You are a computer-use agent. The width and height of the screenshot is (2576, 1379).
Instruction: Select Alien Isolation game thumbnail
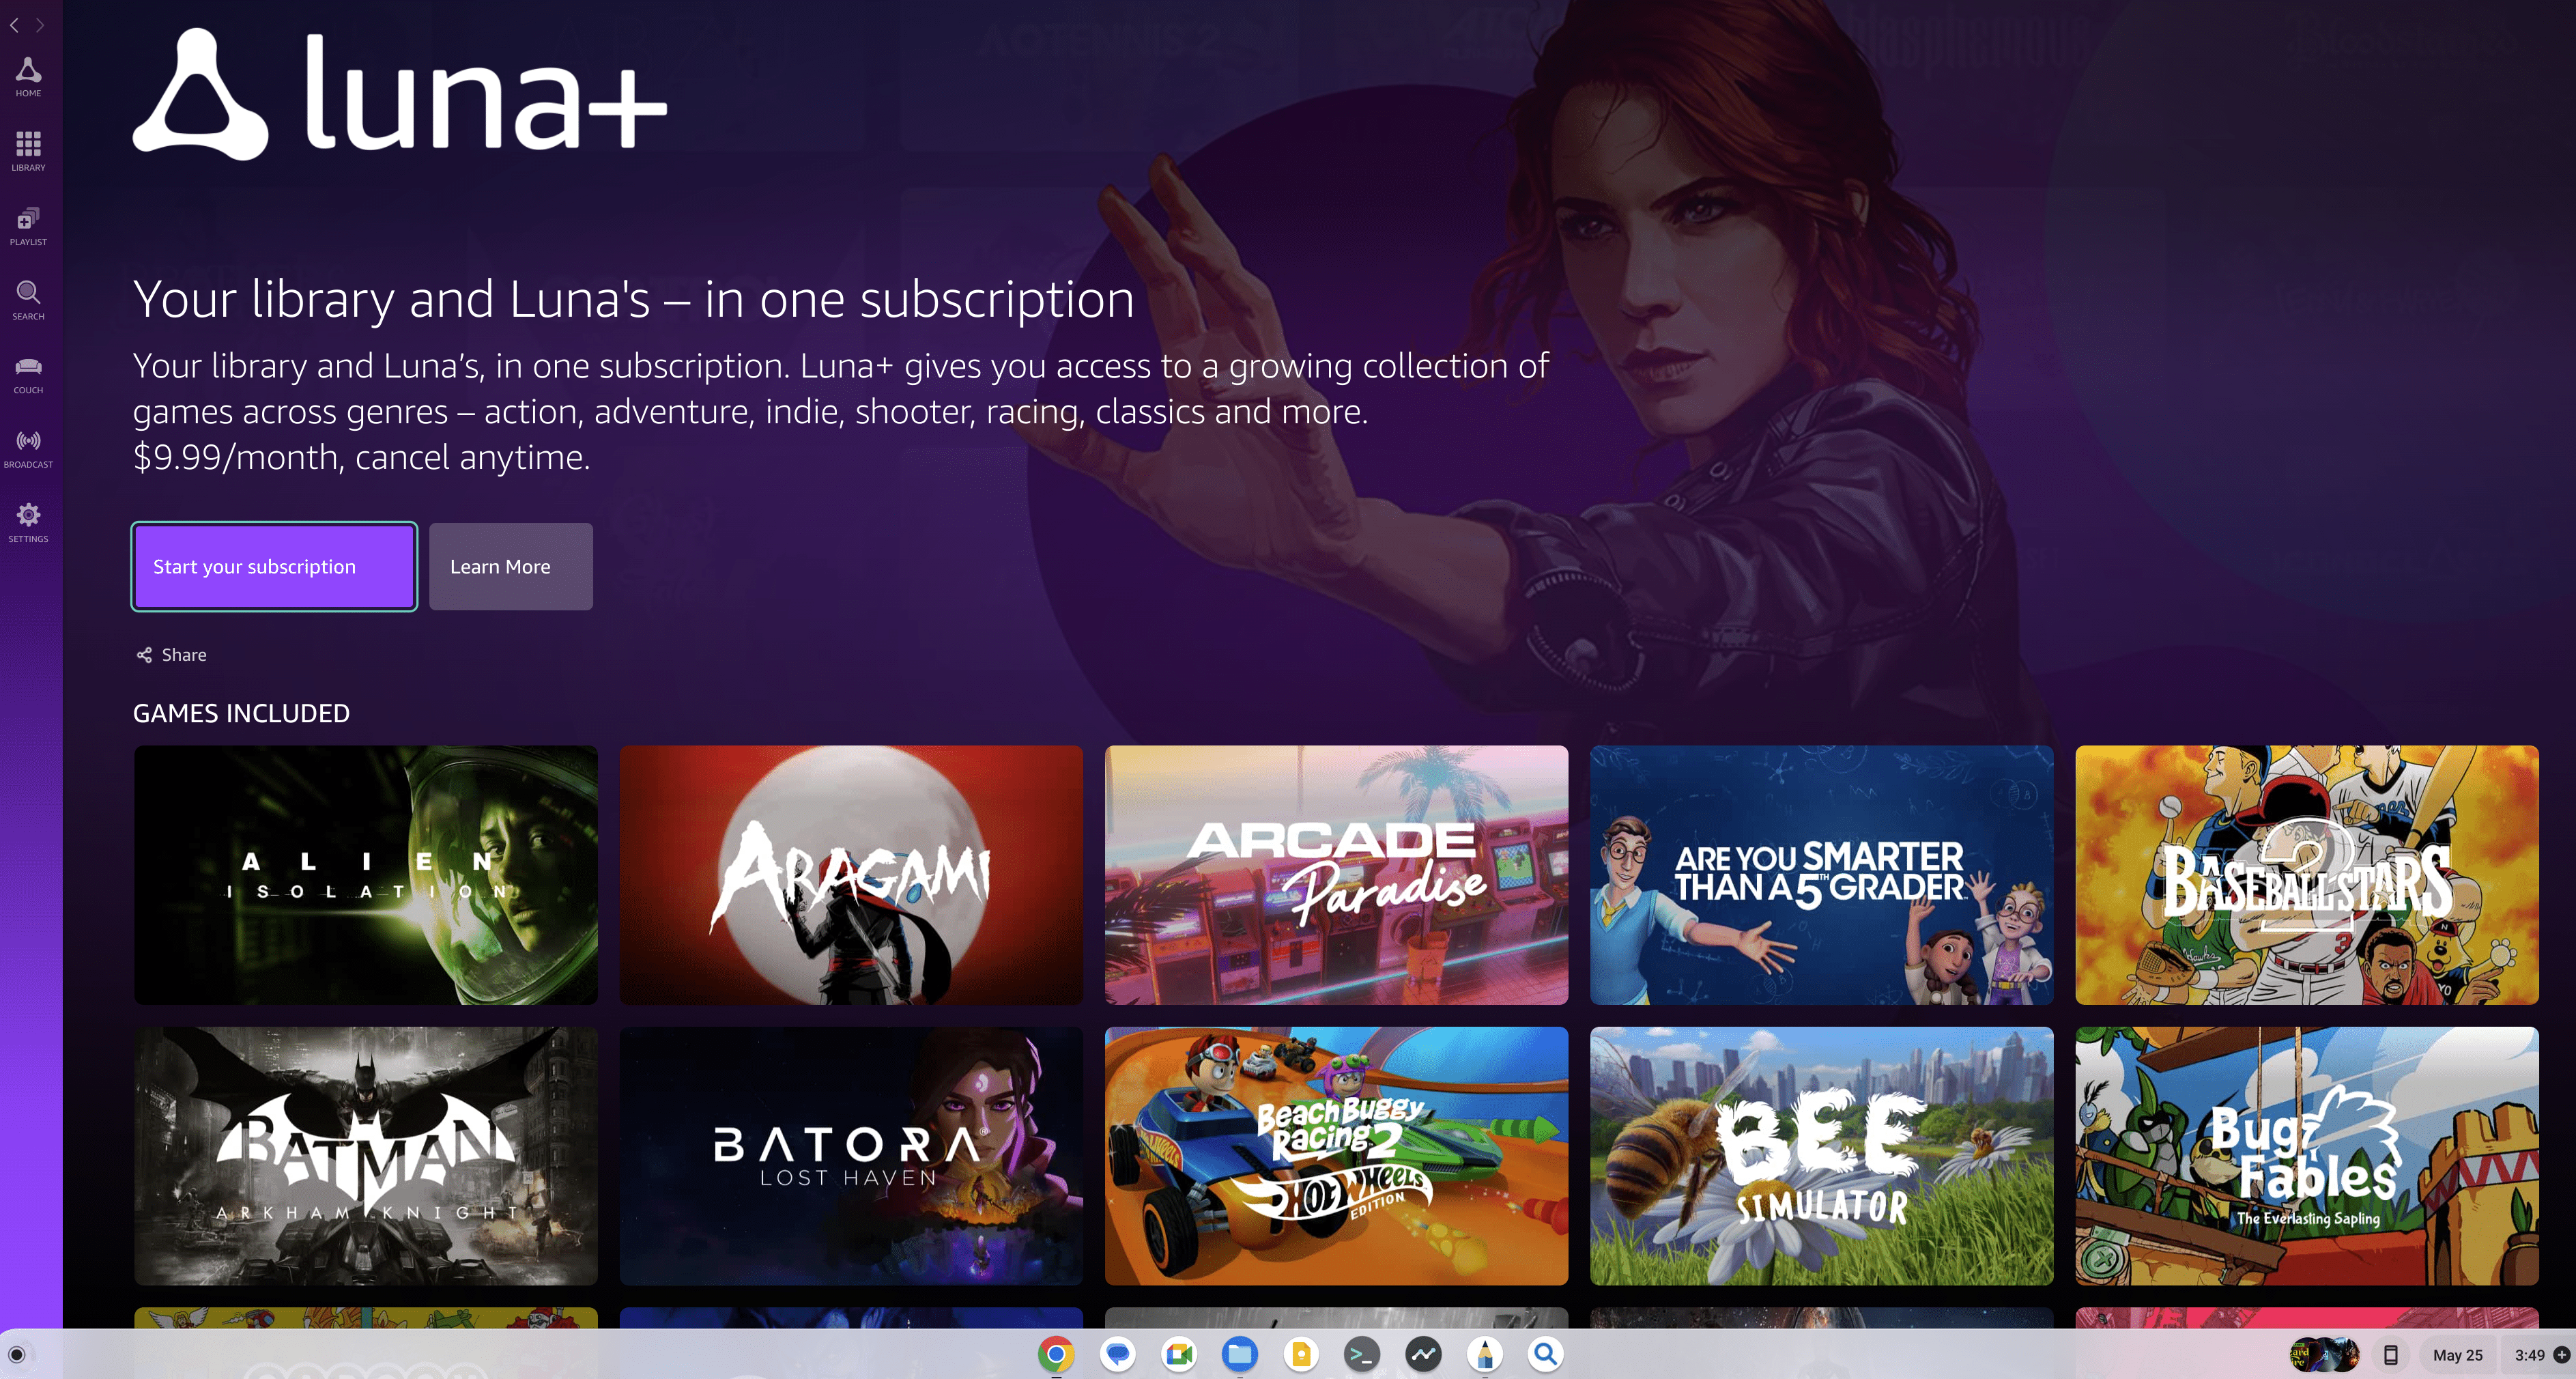(367, 875)
